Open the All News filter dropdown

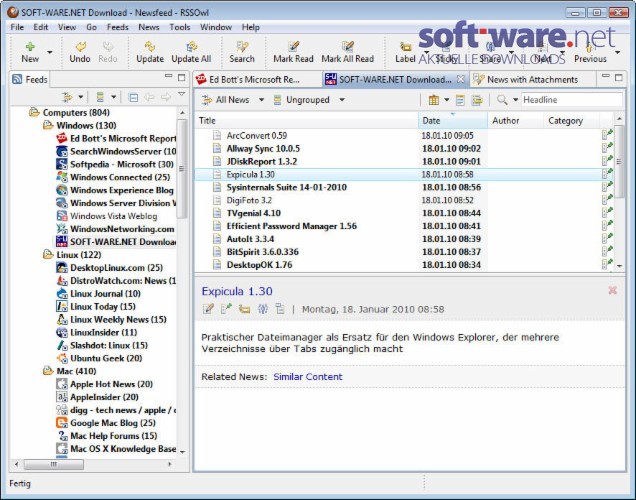click(262, 100)
